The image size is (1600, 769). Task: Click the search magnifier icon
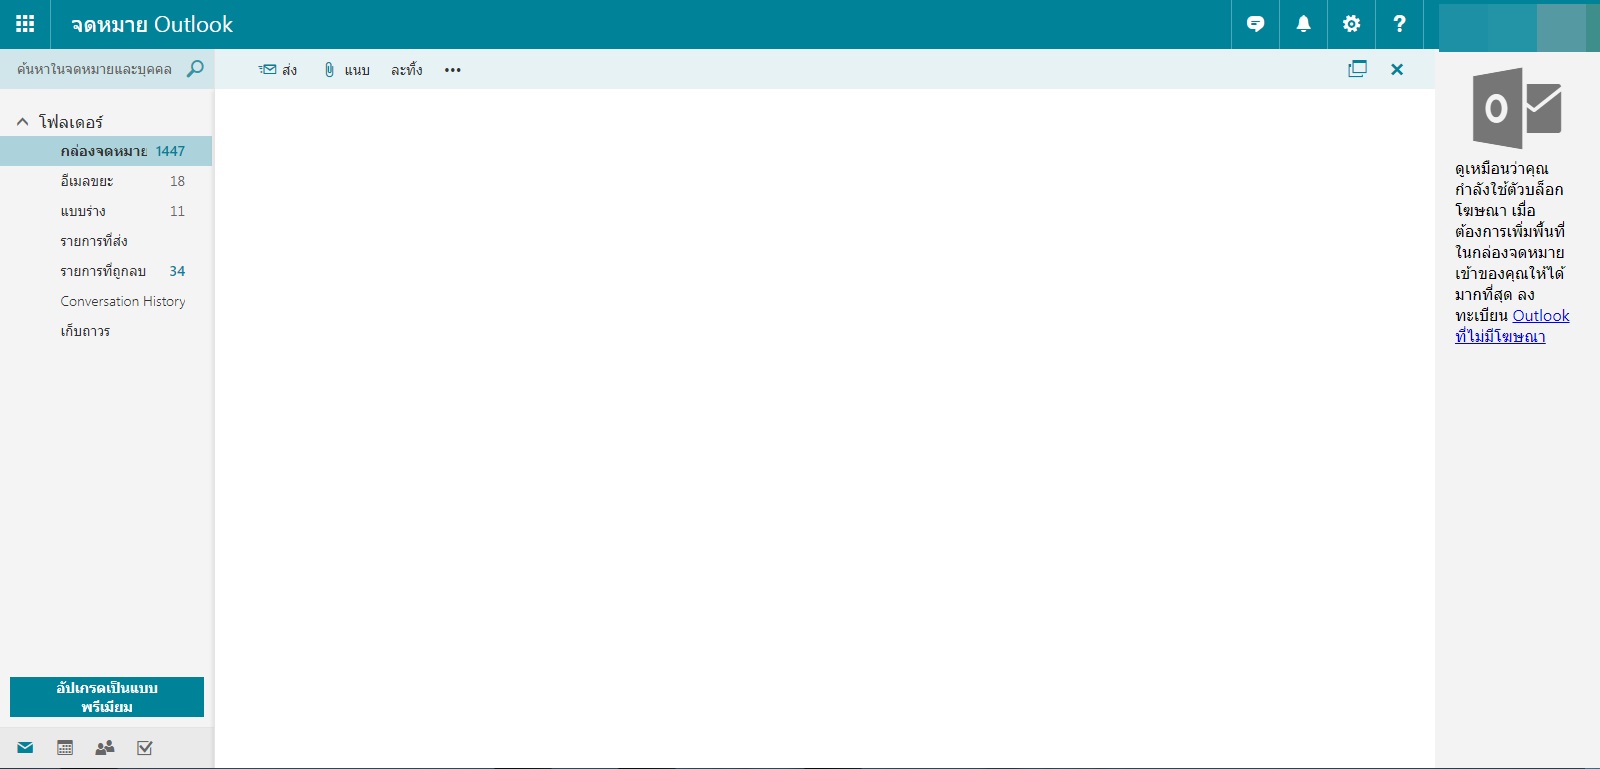point(195,68)
